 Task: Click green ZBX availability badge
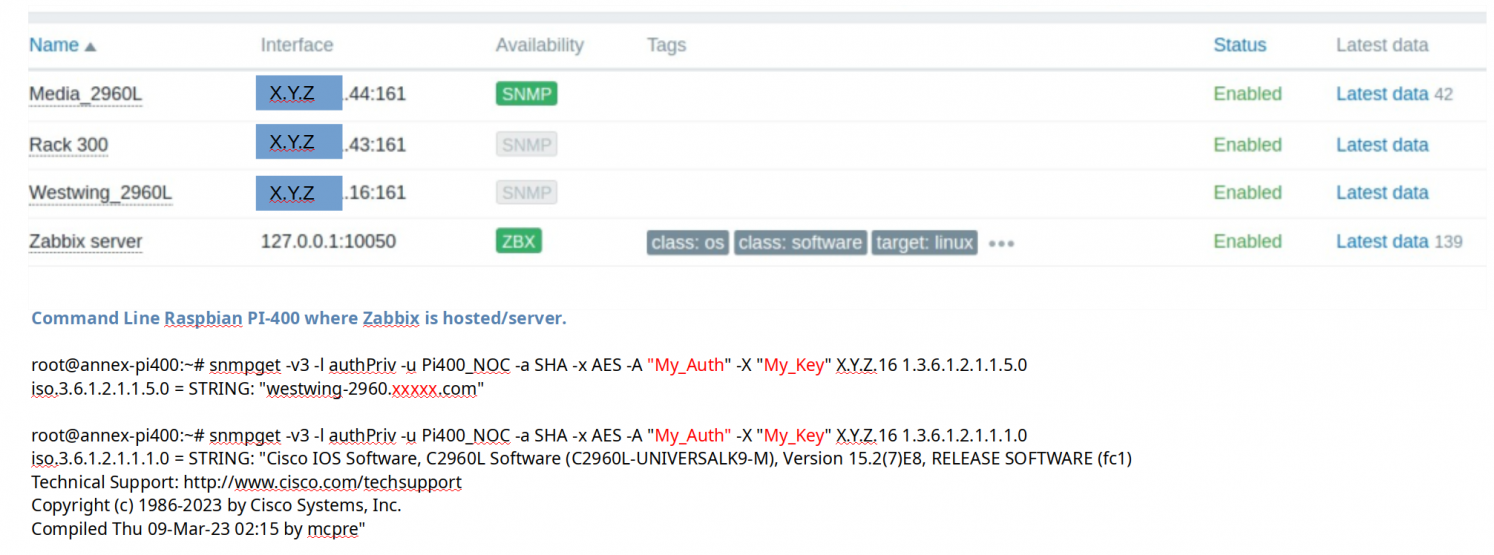pos(519,241)
